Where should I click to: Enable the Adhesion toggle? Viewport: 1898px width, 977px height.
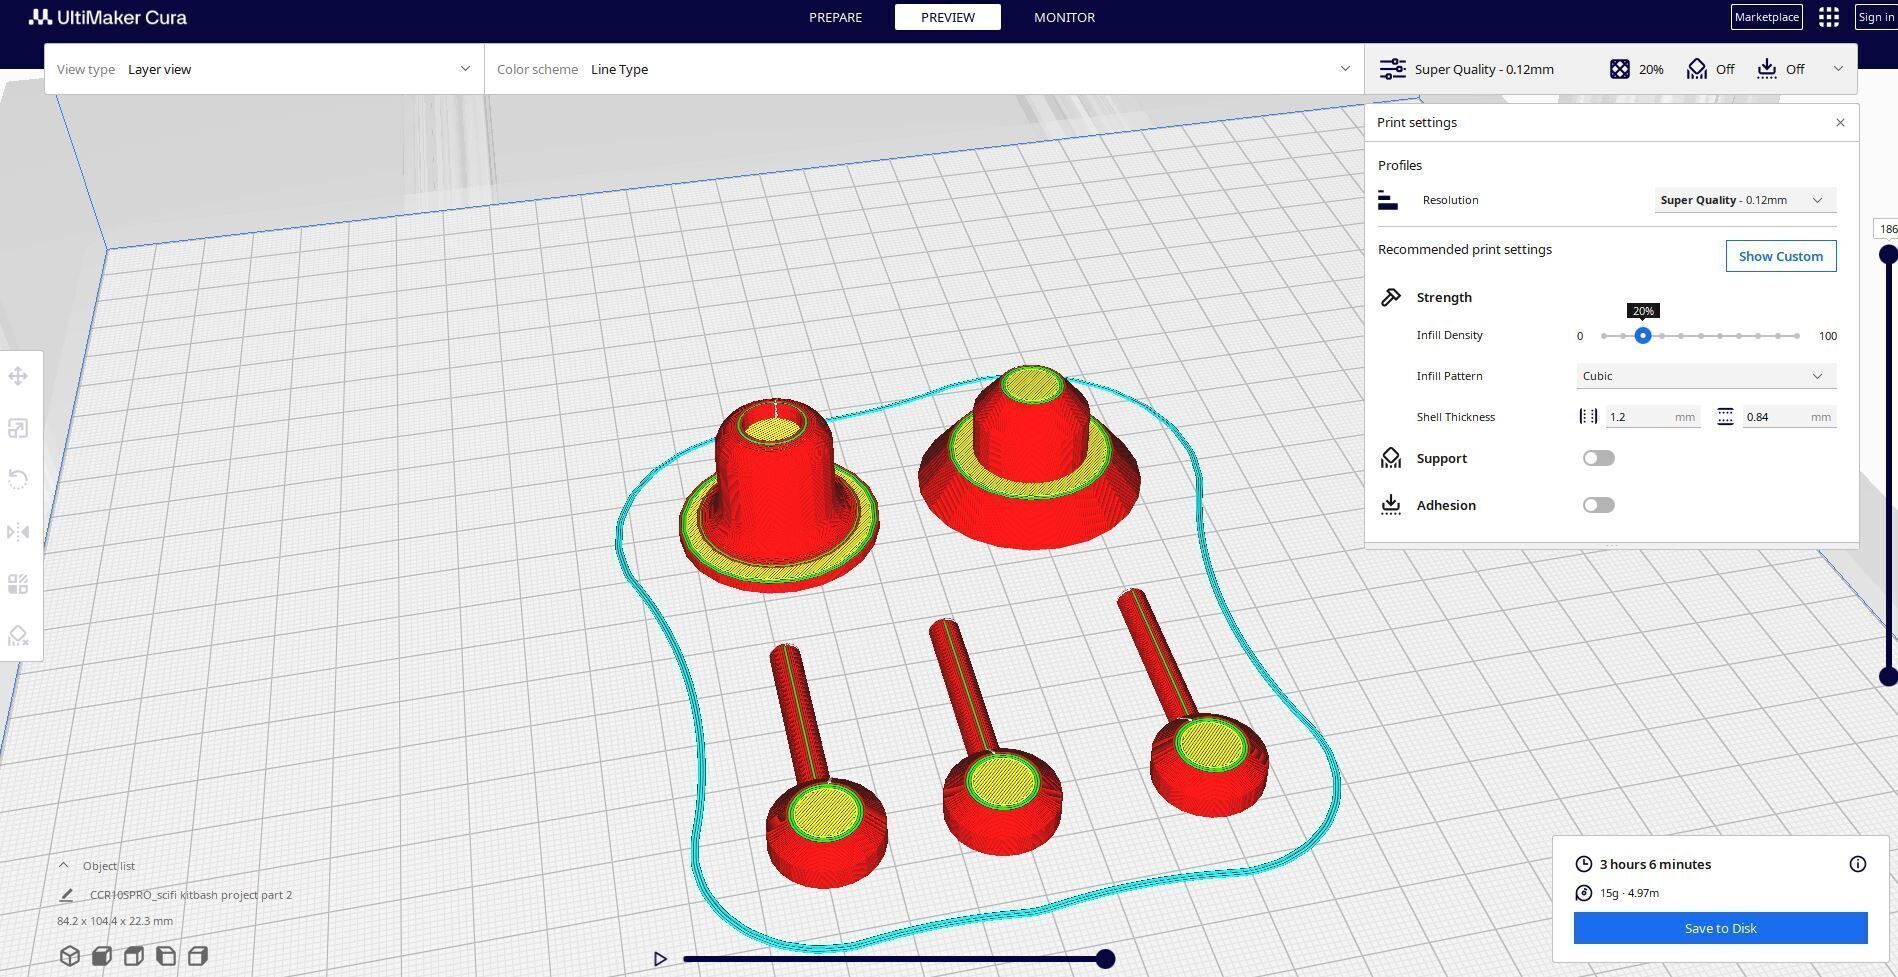1599,505
